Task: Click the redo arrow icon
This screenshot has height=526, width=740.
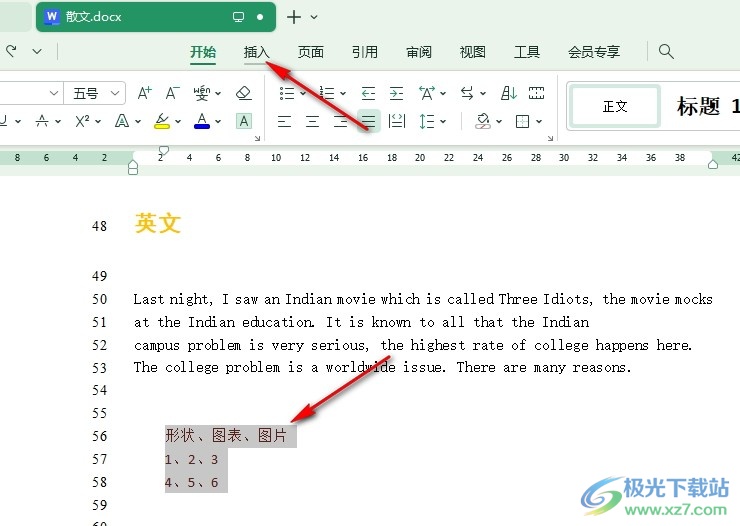Action: [11, 50]
